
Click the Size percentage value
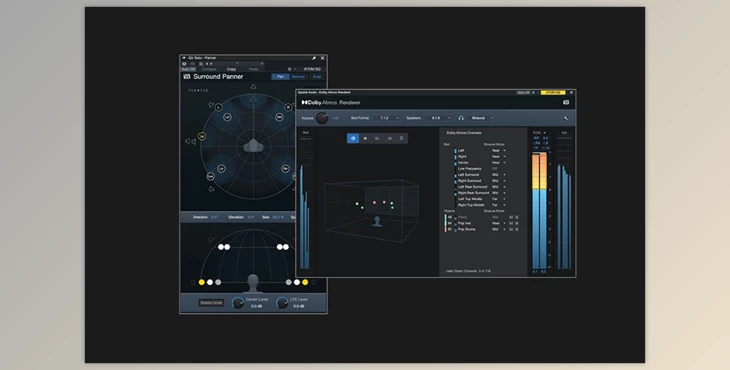(x=278, y=217)
